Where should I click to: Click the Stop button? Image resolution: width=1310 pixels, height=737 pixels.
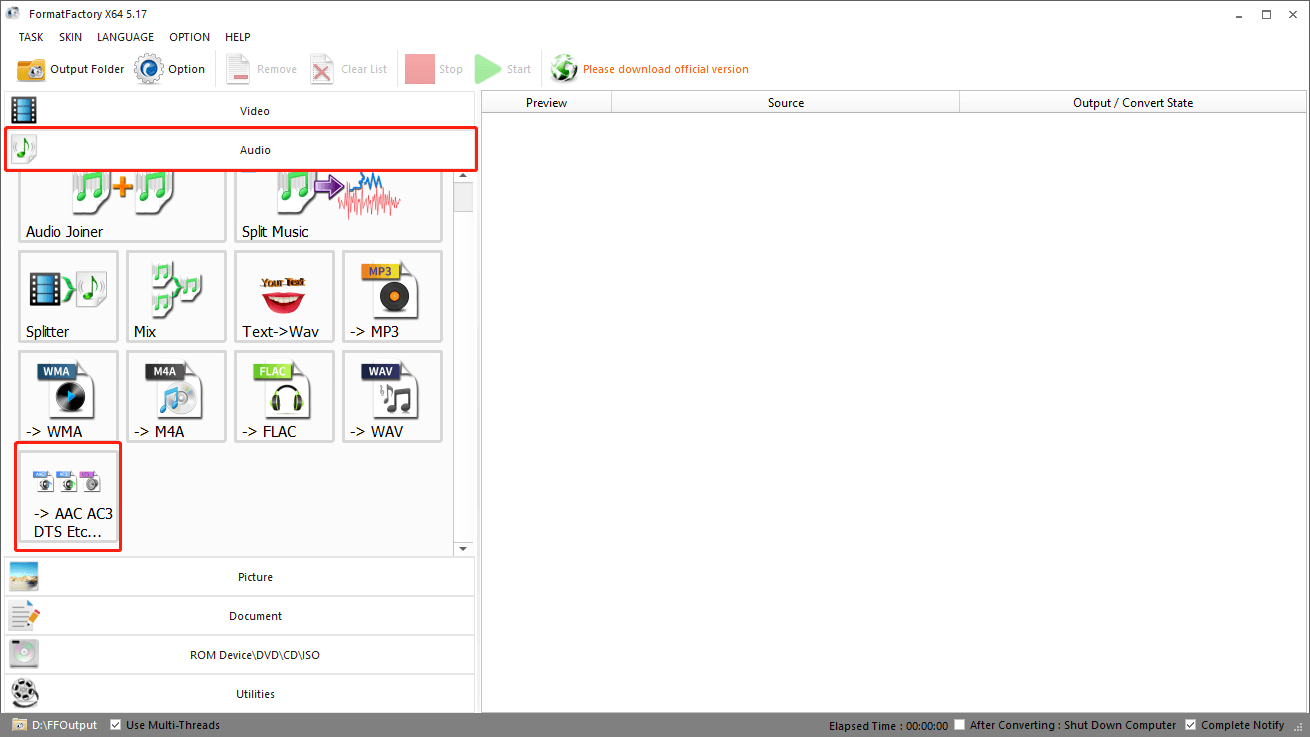[434, 69]
